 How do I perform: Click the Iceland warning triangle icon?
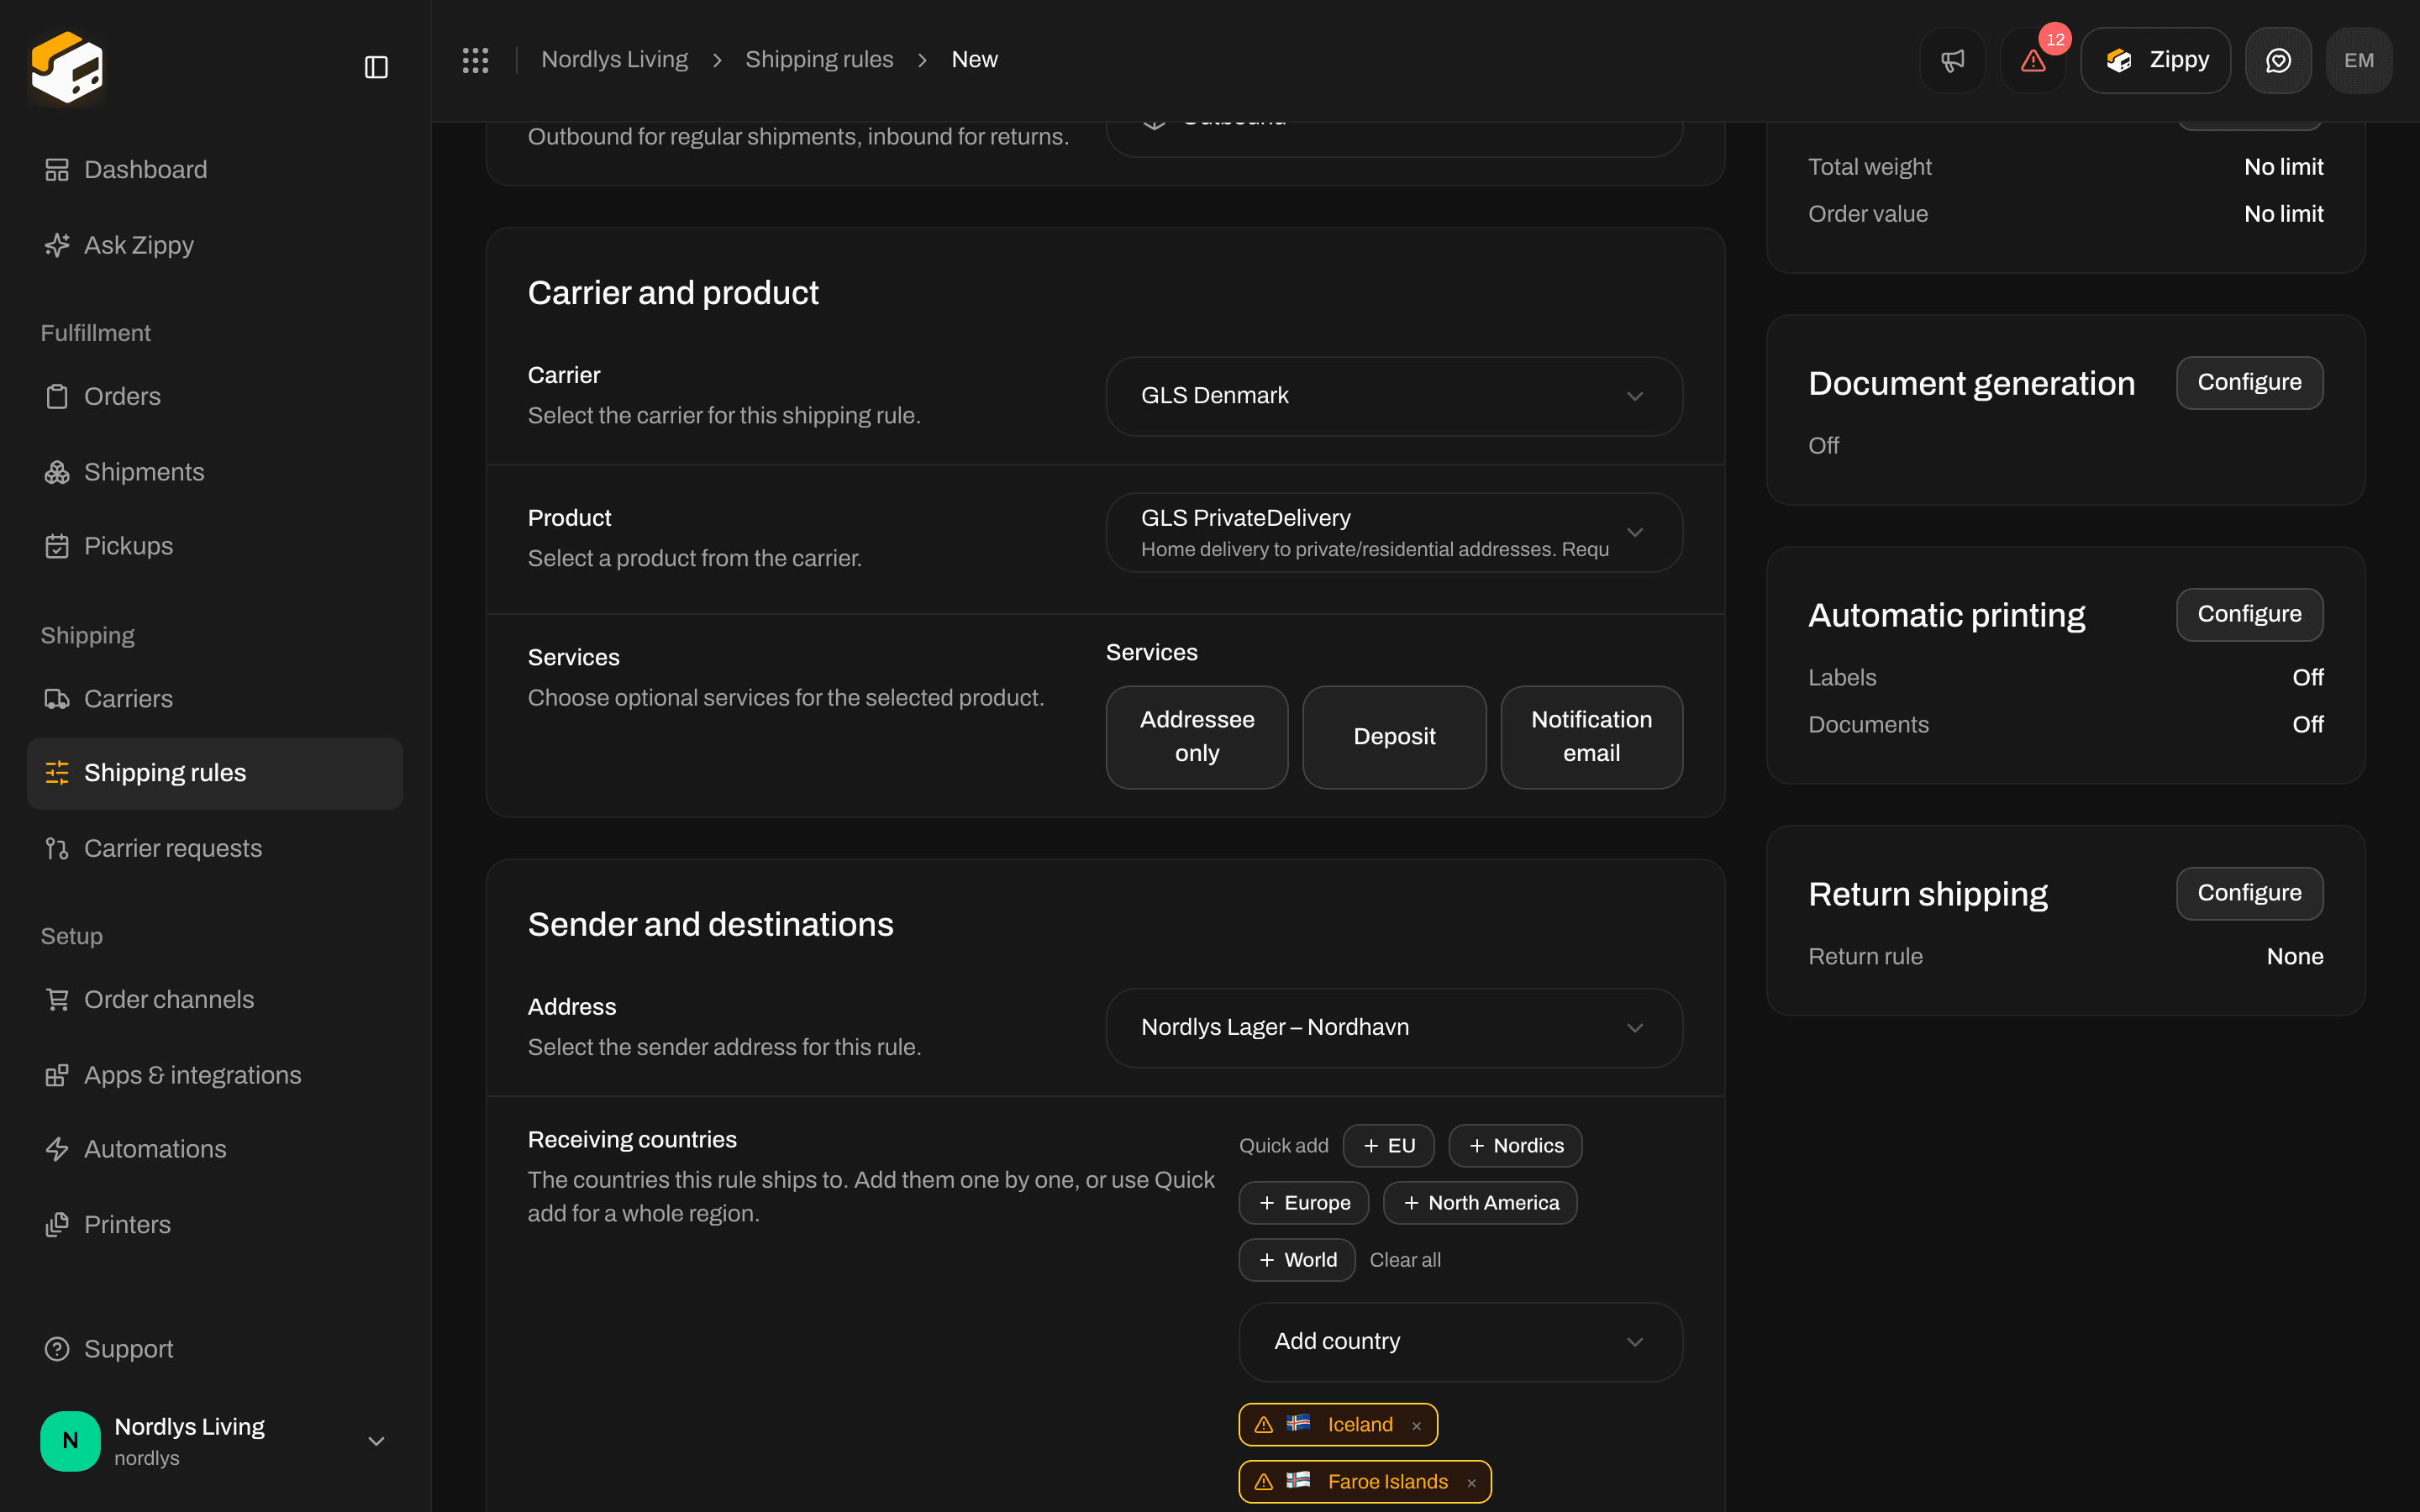click(1264, 1425)
